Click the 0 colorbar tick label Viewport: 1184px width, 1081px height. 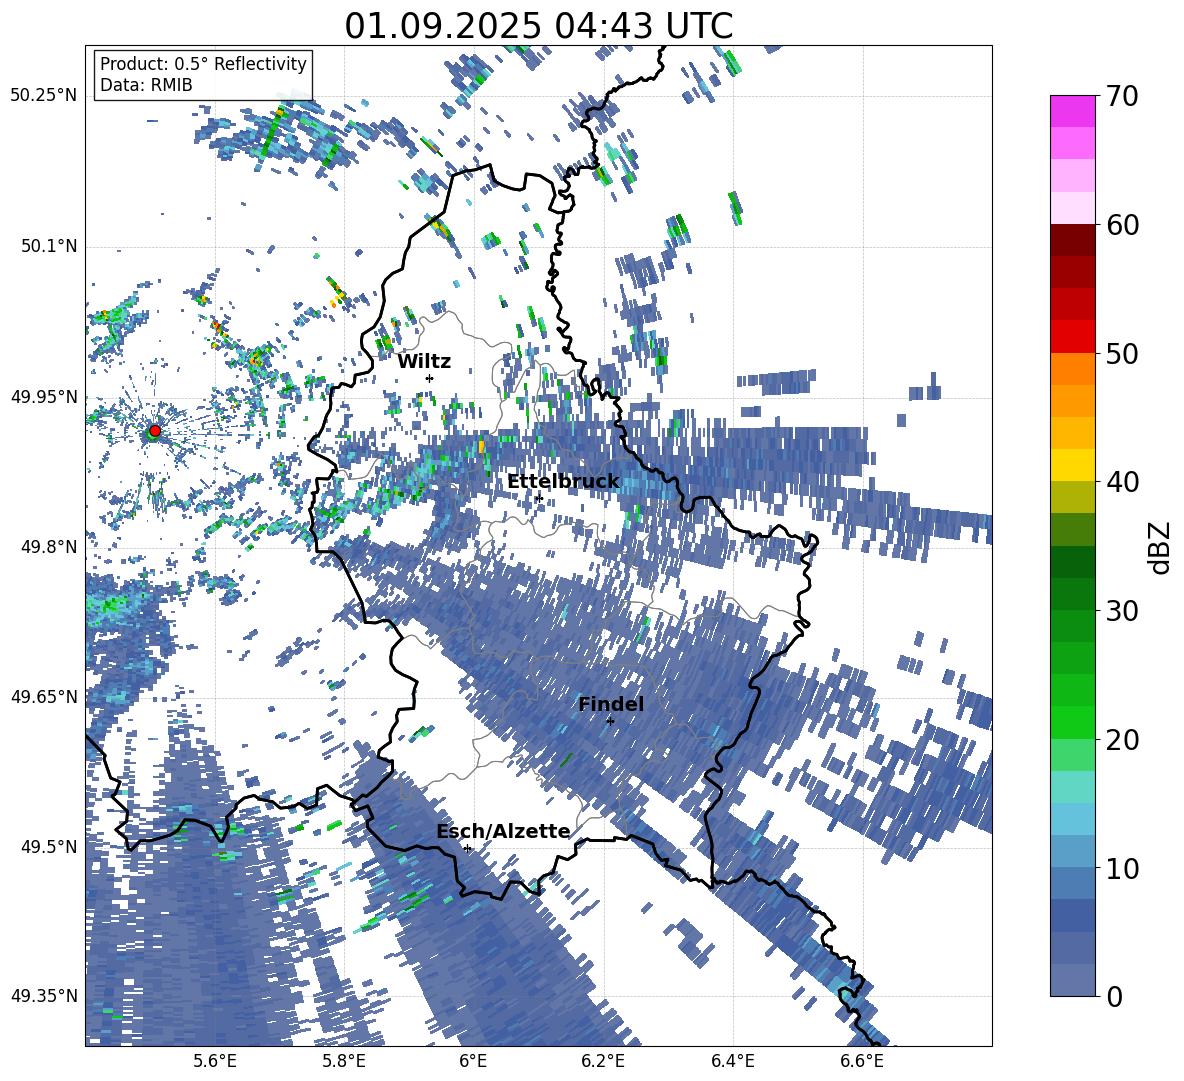(1115, 996)
